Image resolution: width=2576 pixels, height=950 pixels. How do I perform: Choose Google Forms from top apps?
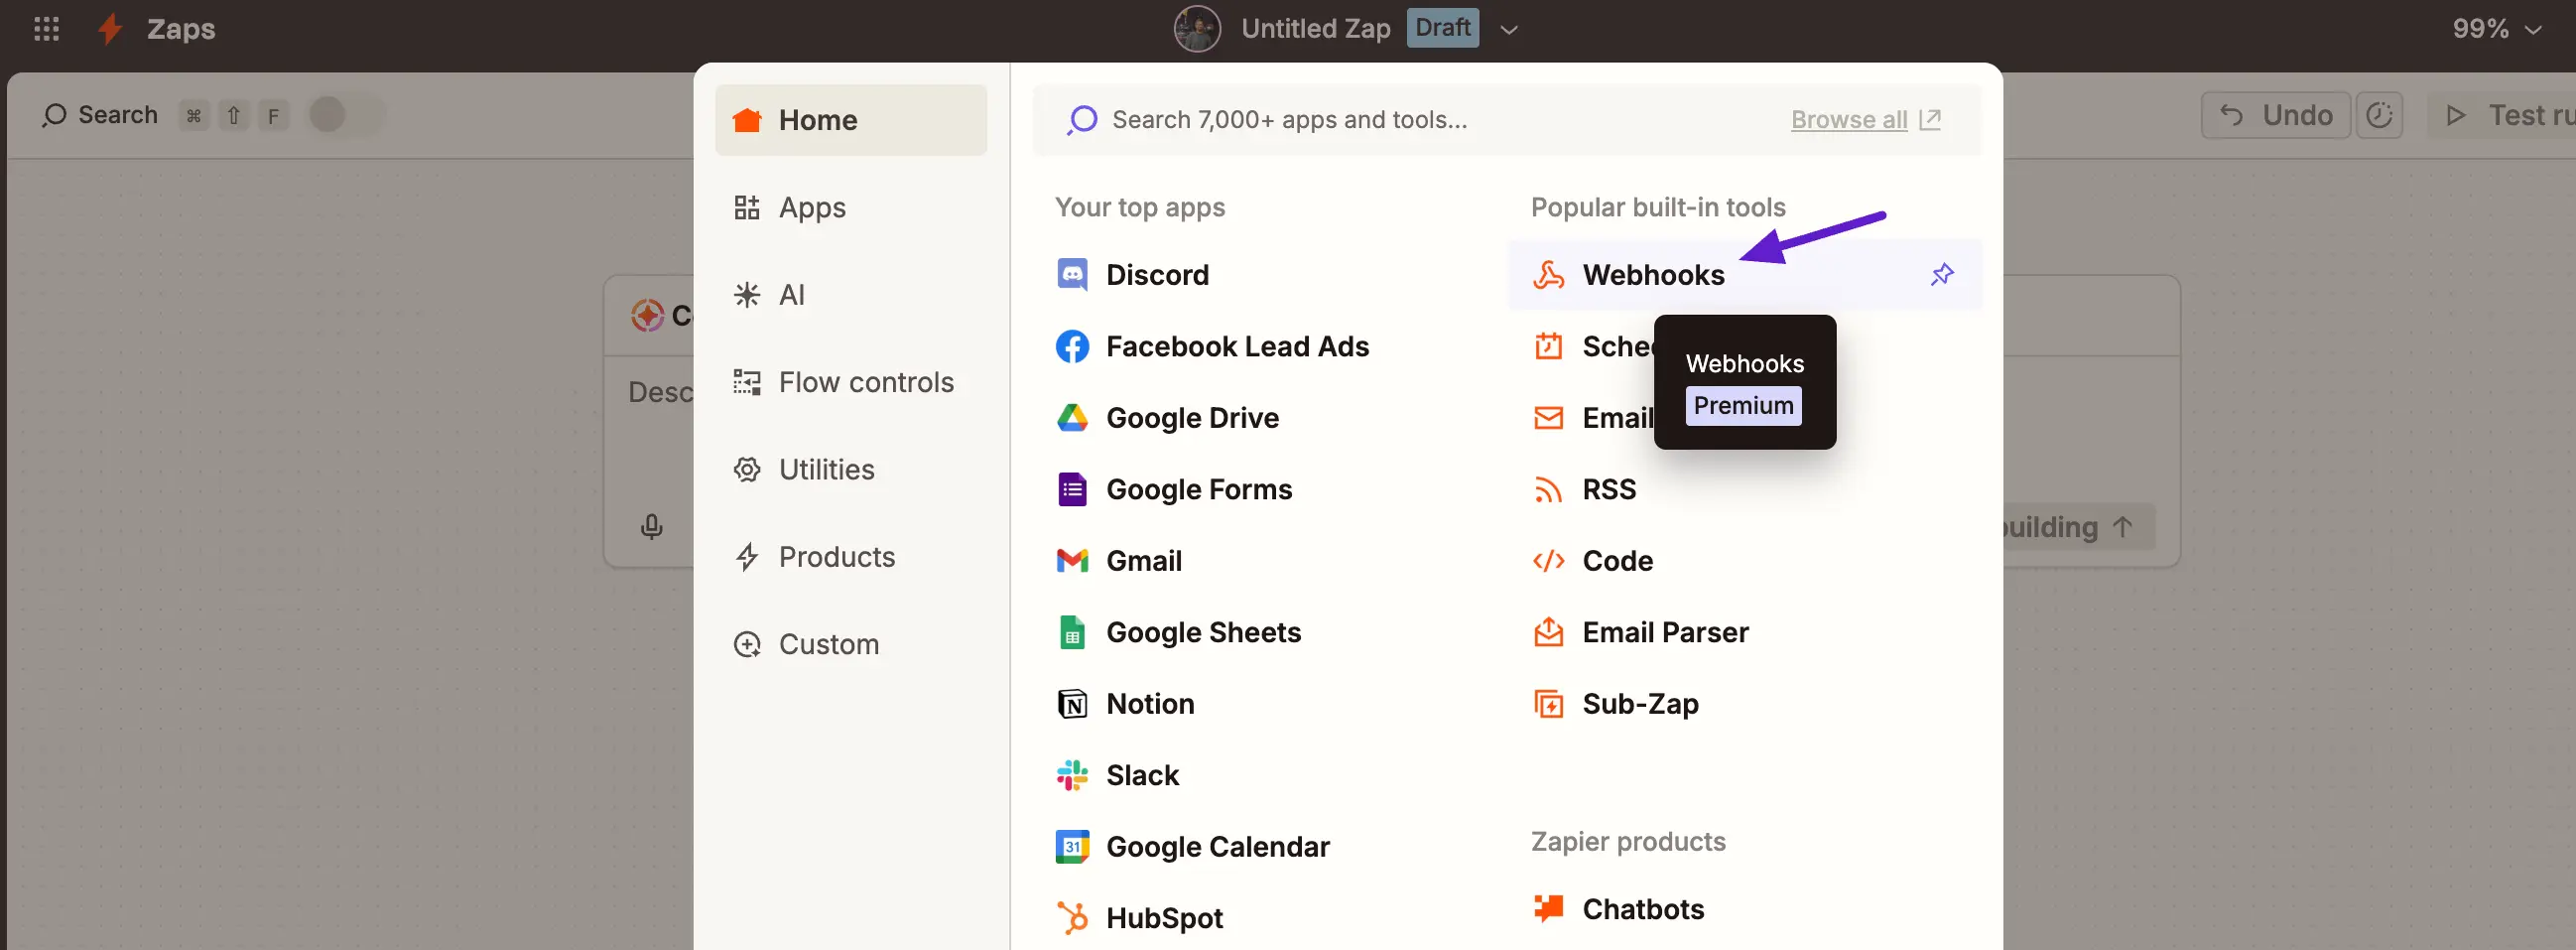pos(1199,489)
